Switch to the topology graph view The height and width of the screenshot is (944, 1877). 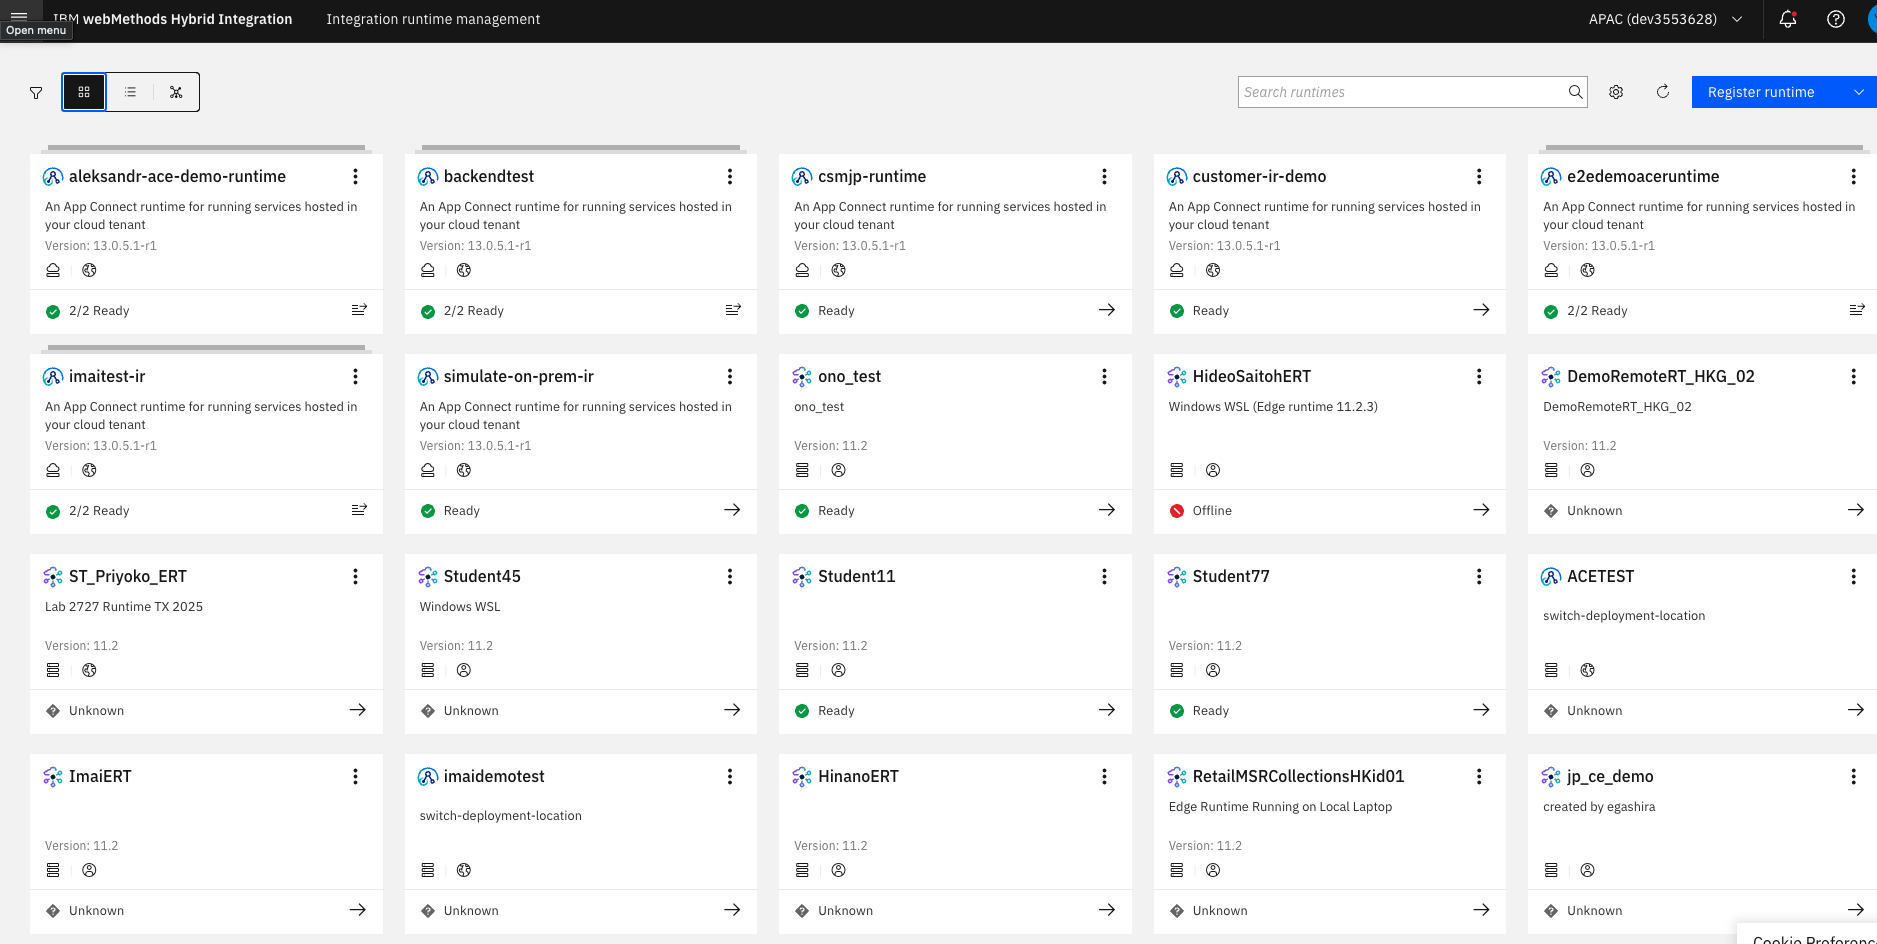click(176, 92)
